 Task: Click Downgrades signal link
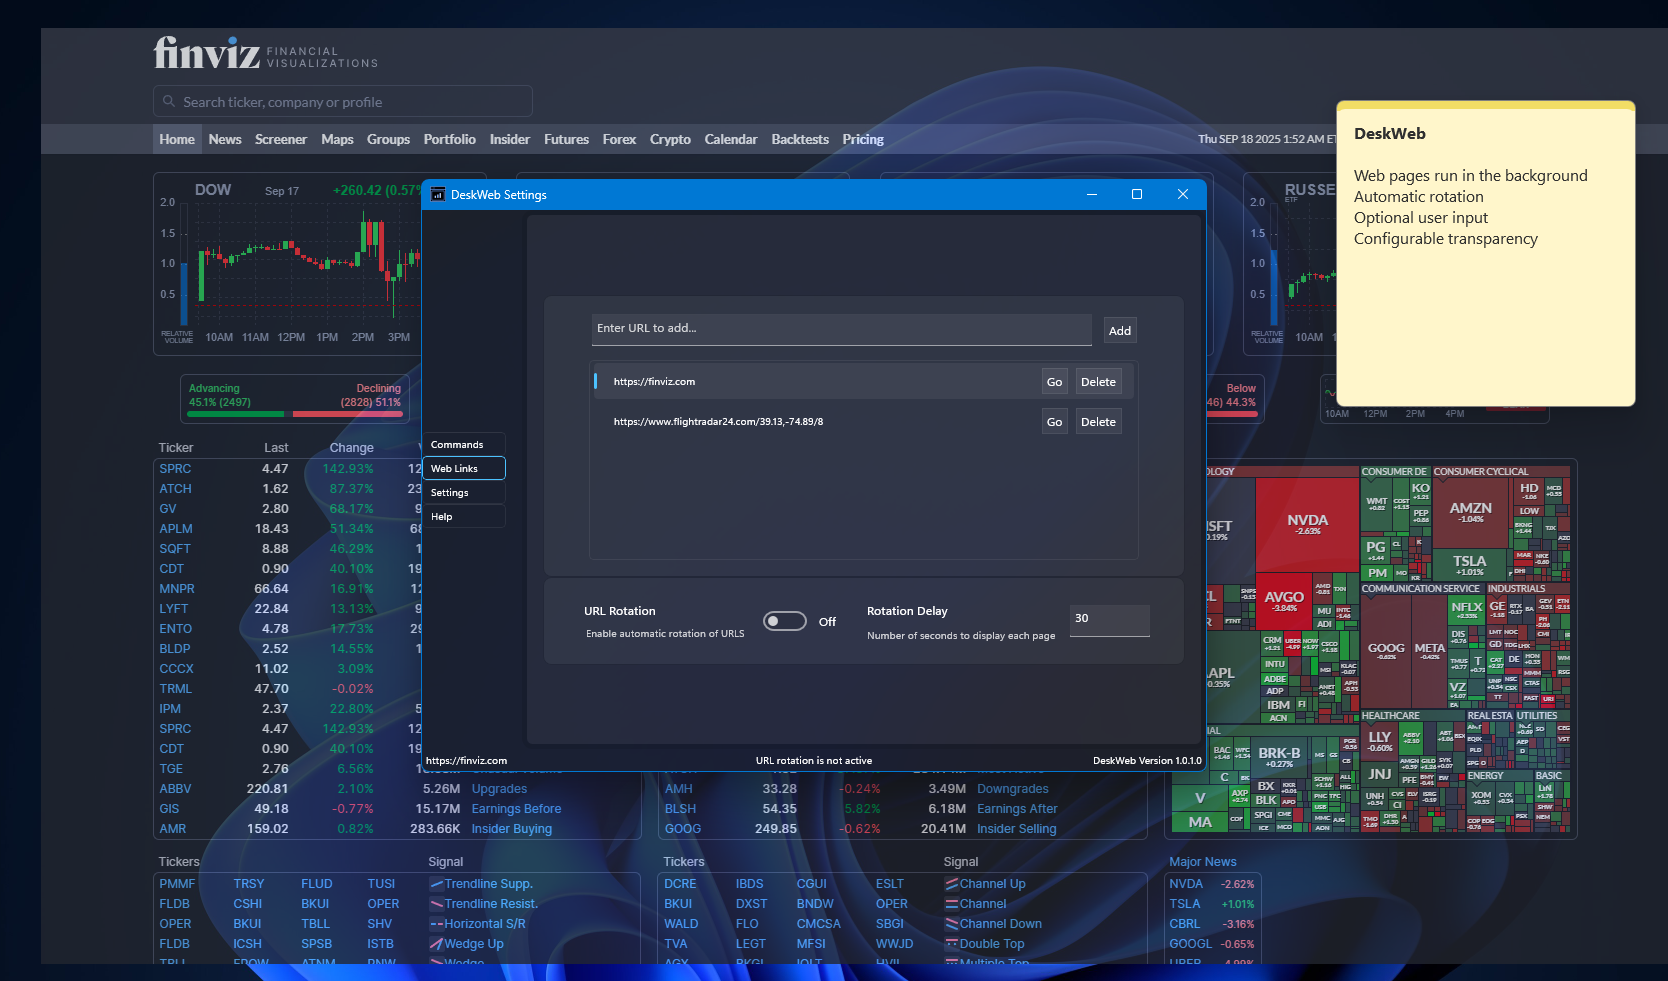1013,789
